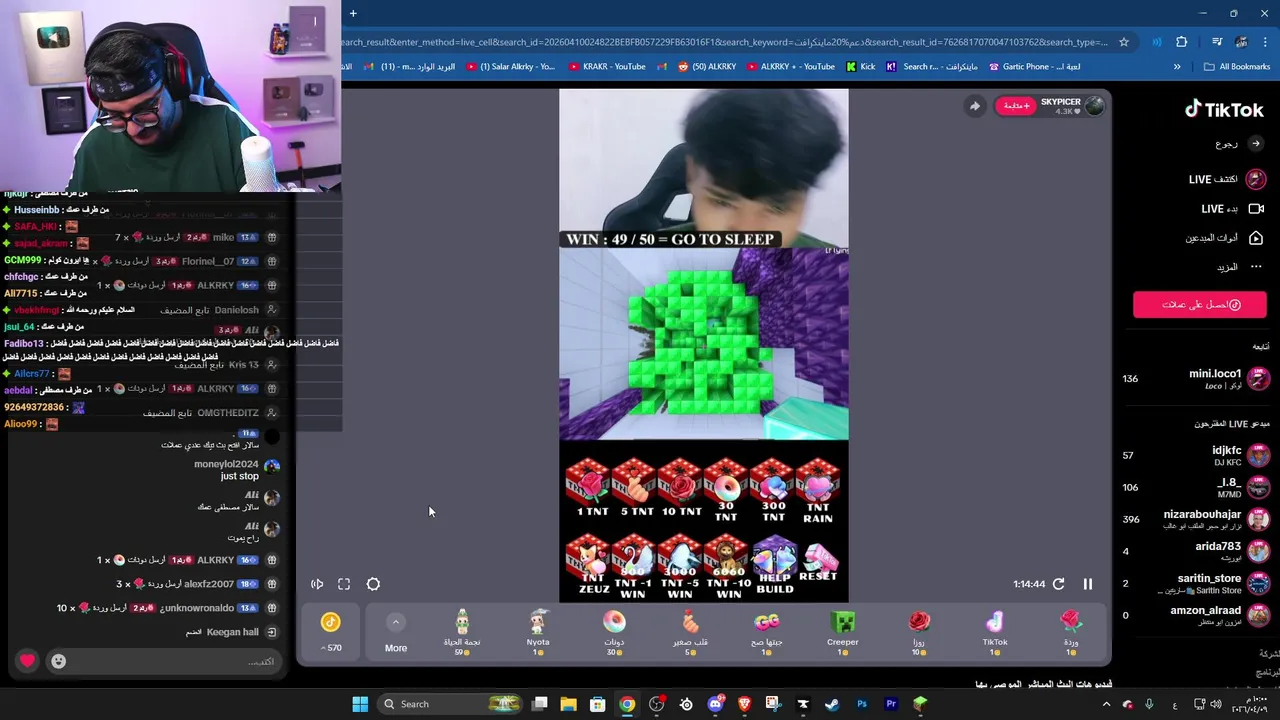Screen dimensions: 1280x720
Task: Open More (المزيد) menu in sidebar
Action: [x=1240, y=267]
